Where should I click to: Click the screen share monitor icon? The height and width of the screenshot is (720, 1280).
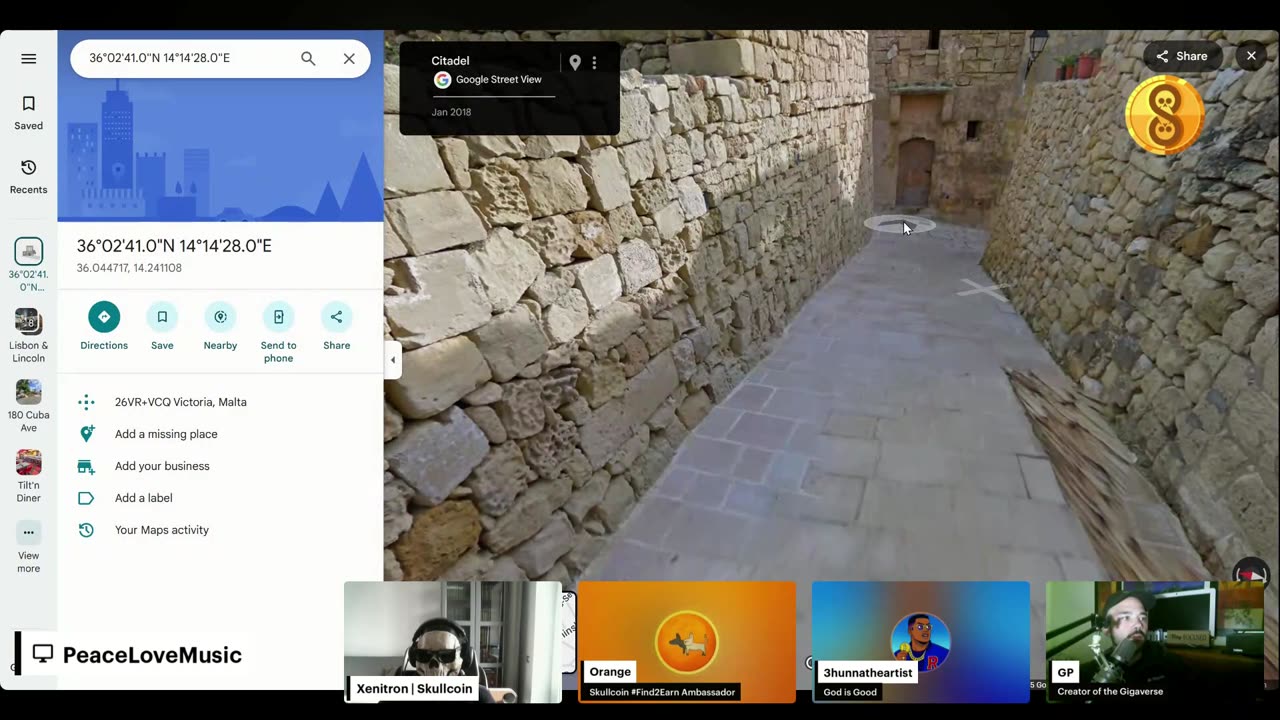(42, 654)
